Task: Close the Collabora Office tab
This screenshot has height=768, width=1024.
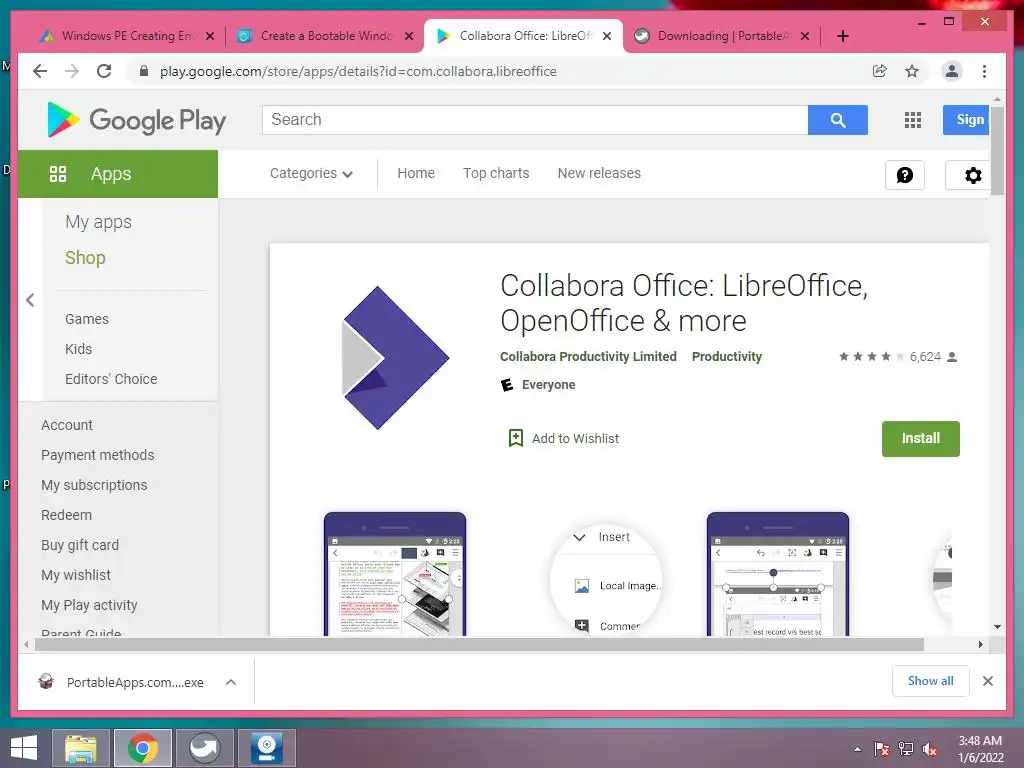Action: 607,36
